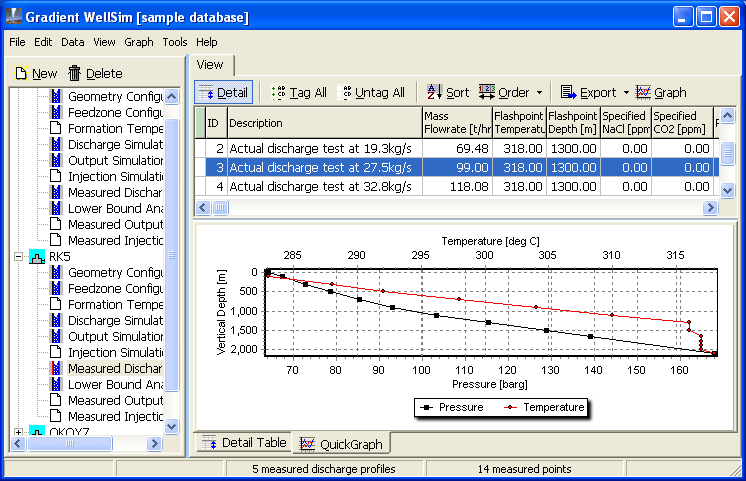Open the Edit menu

pos(43,42)
